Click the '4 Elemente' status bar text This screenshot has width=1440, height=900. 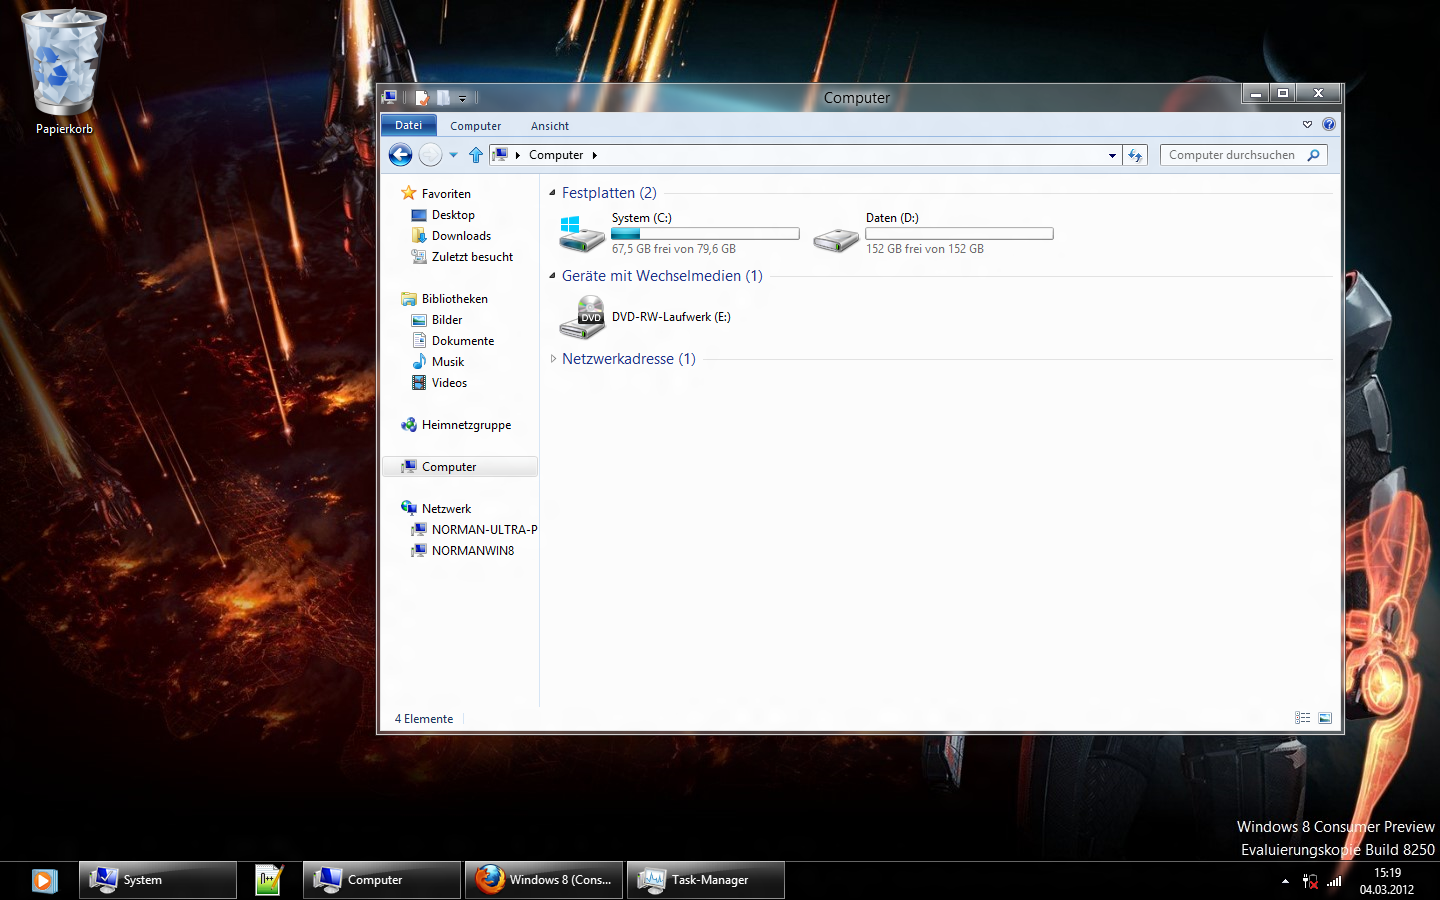point(424,719)
